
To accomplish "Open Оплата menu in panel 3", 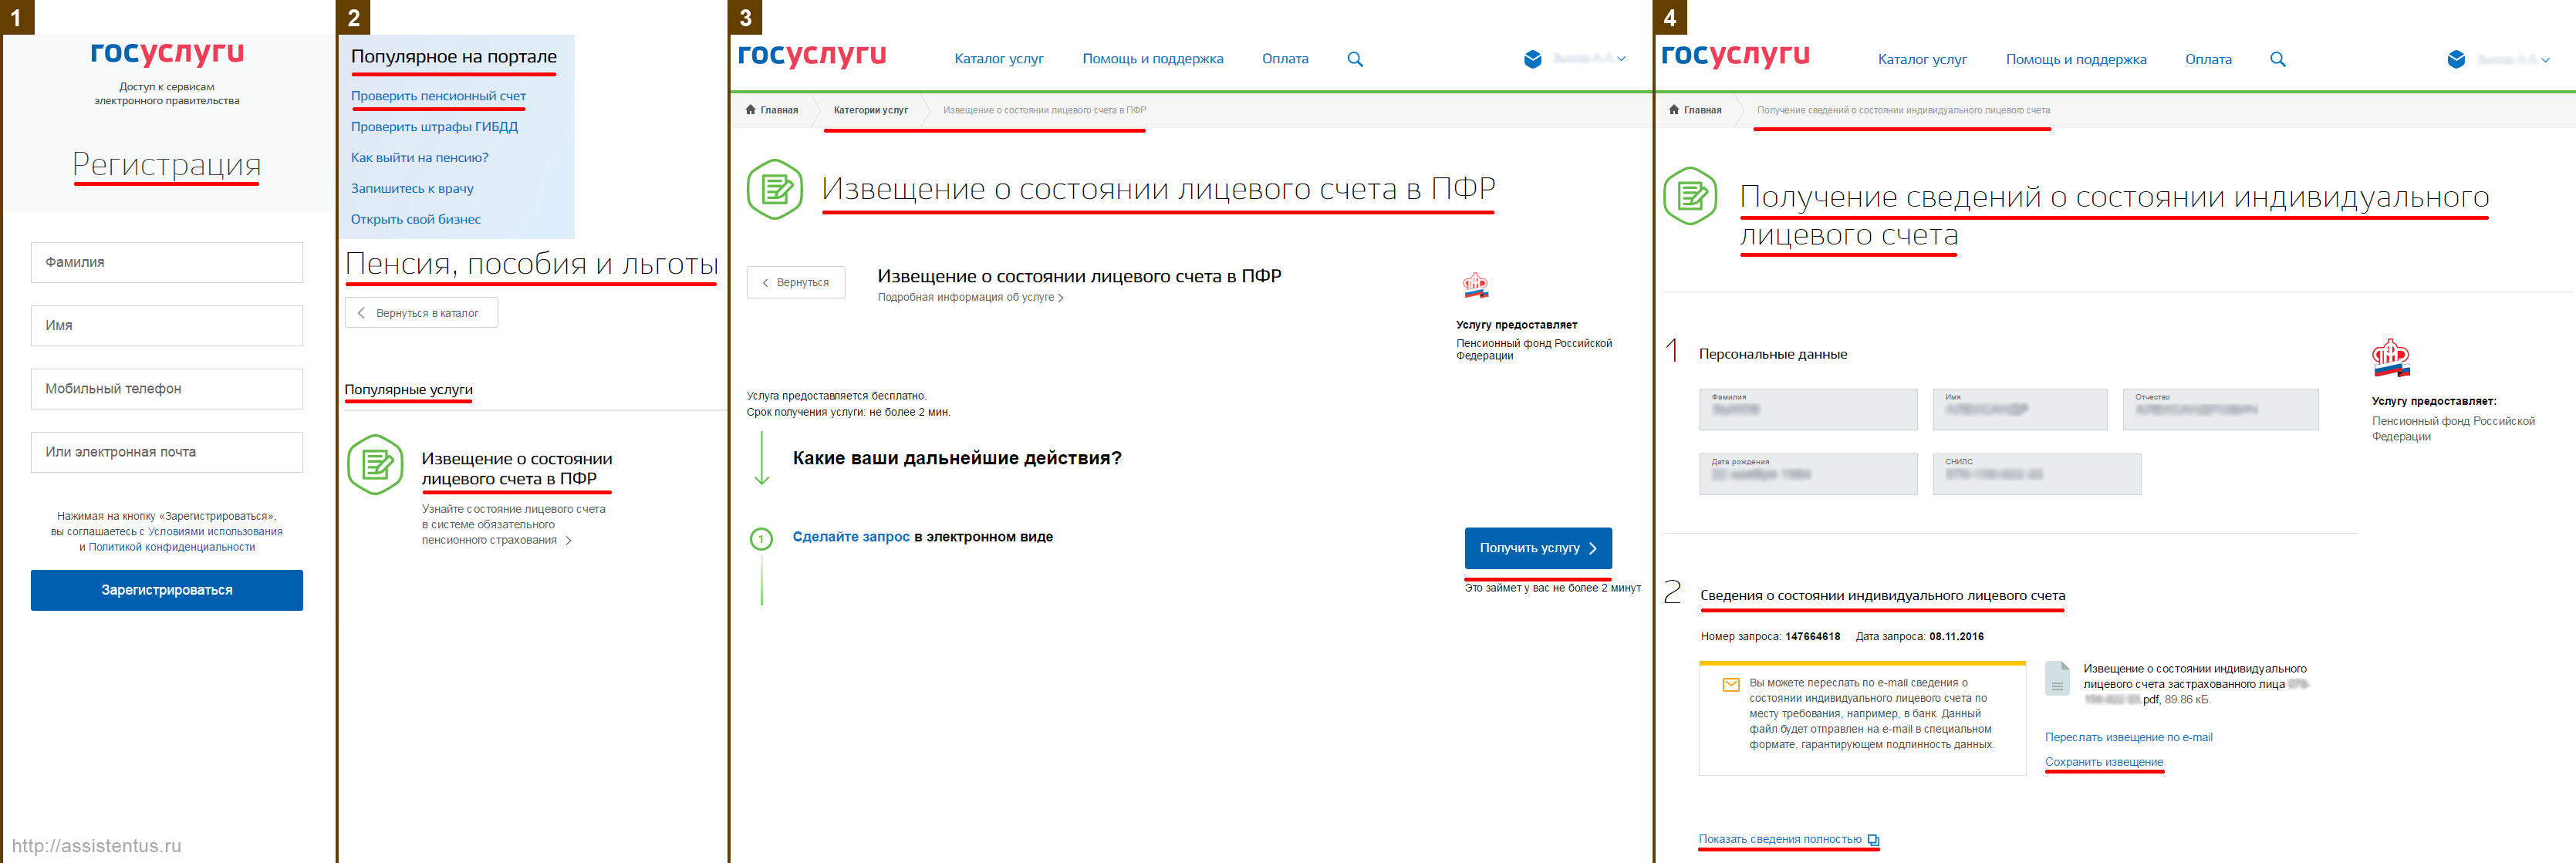I will 1285,59.
